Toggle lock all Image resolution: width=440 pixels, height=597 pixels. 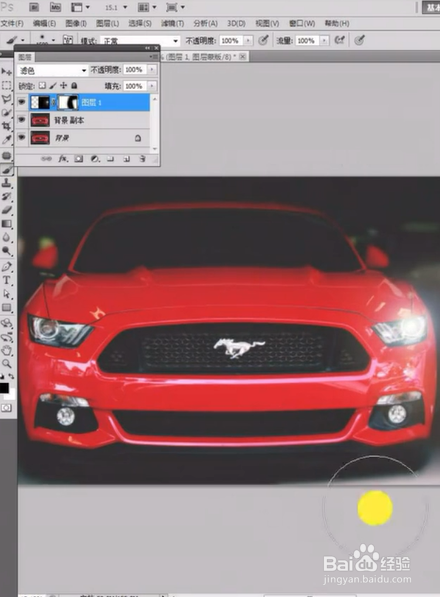(x=74, y=86)
